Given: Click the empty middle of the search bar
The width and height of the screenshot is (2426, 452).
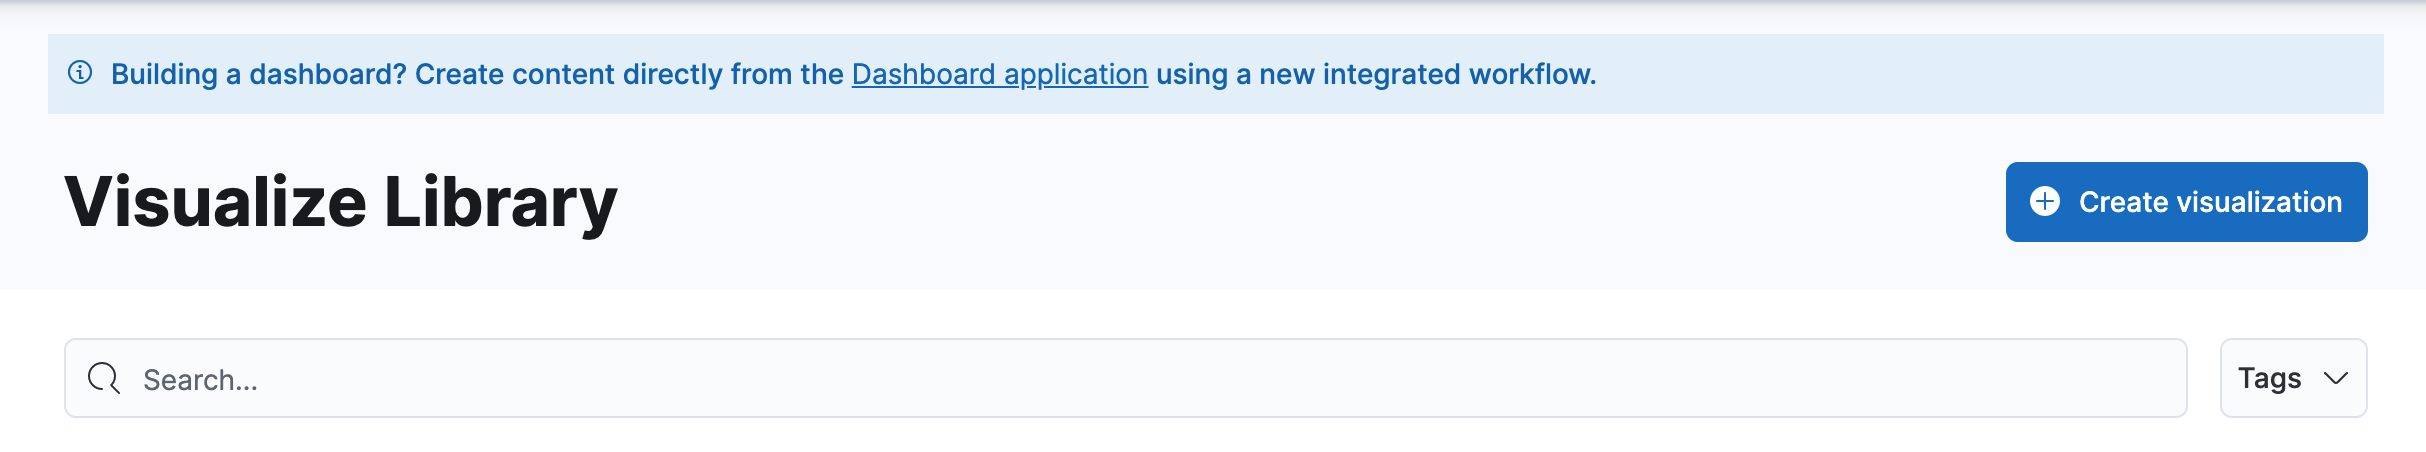Looking at the screenshot, I should click(1200, 378).
